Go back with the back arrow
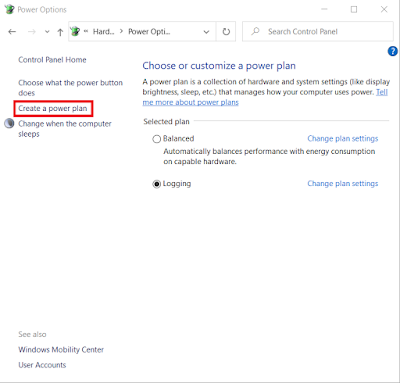This screenshot has height=383, width=400. pyautogui.click(x=12, y=32)
